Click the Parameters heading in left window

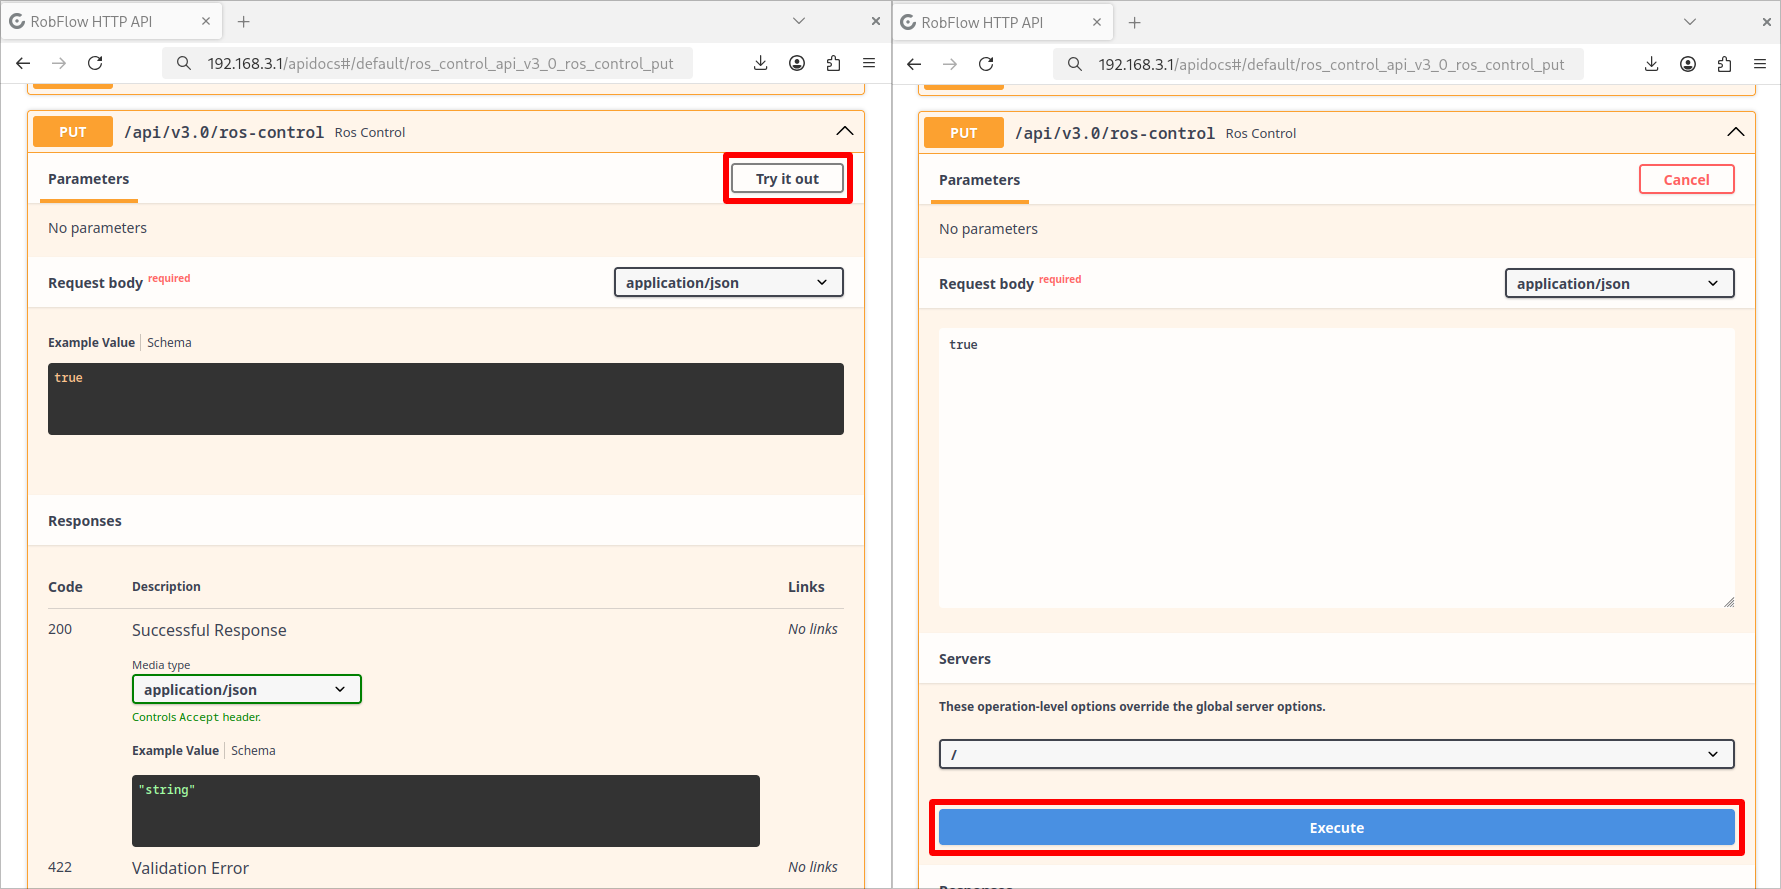click(88, 179)
